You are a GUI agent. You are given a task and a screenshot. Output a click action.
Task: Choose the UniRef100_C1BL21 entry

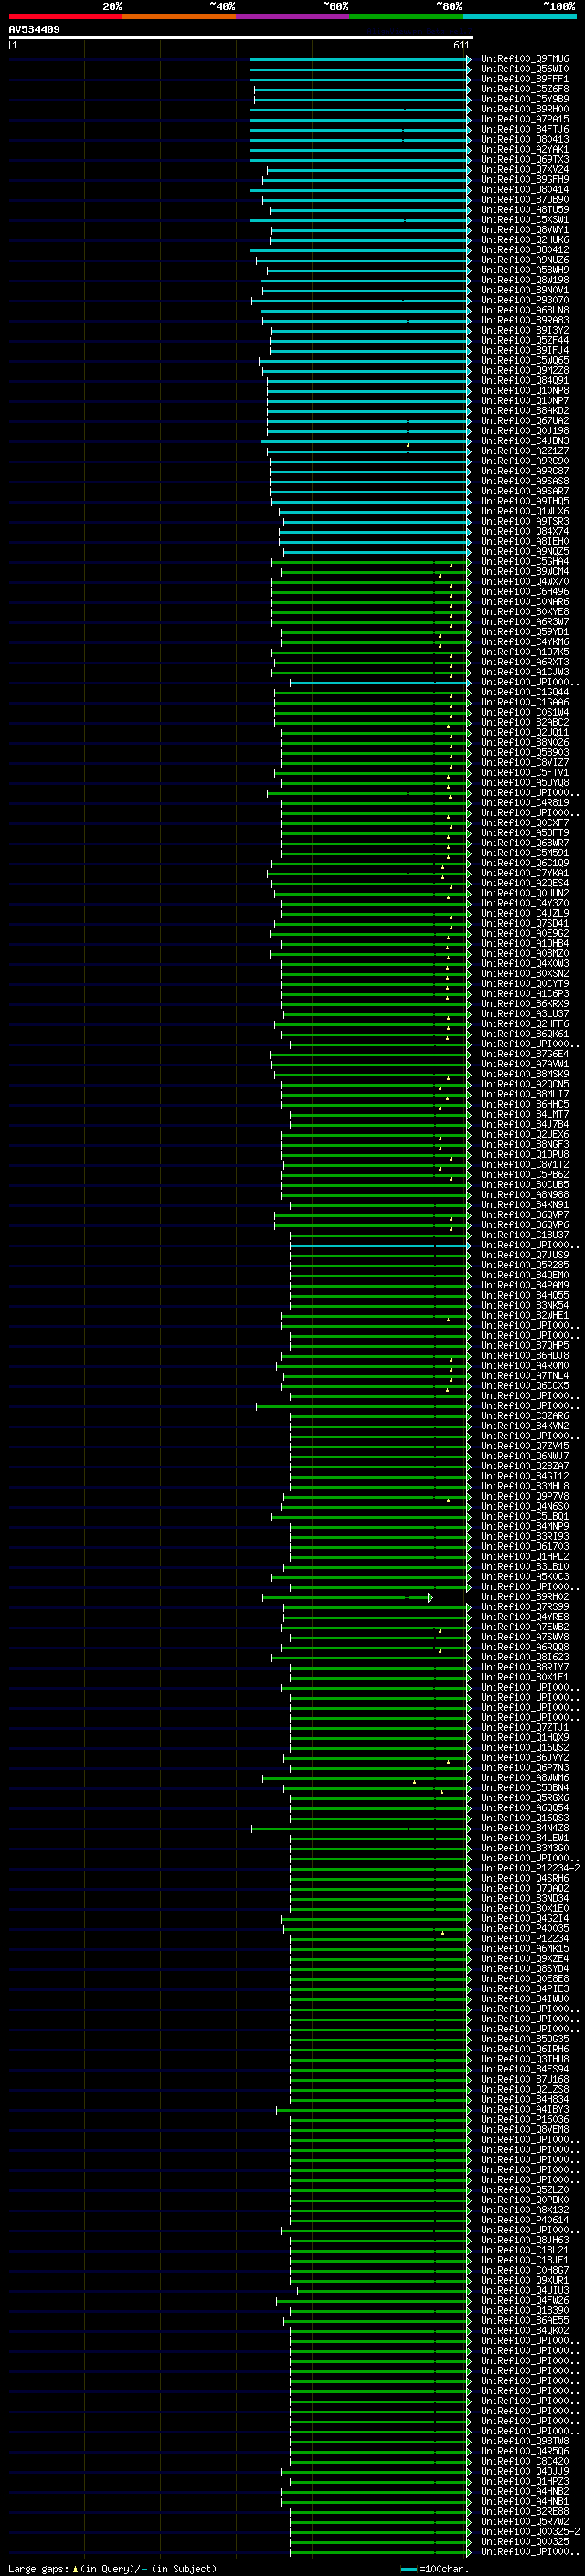525,2250
